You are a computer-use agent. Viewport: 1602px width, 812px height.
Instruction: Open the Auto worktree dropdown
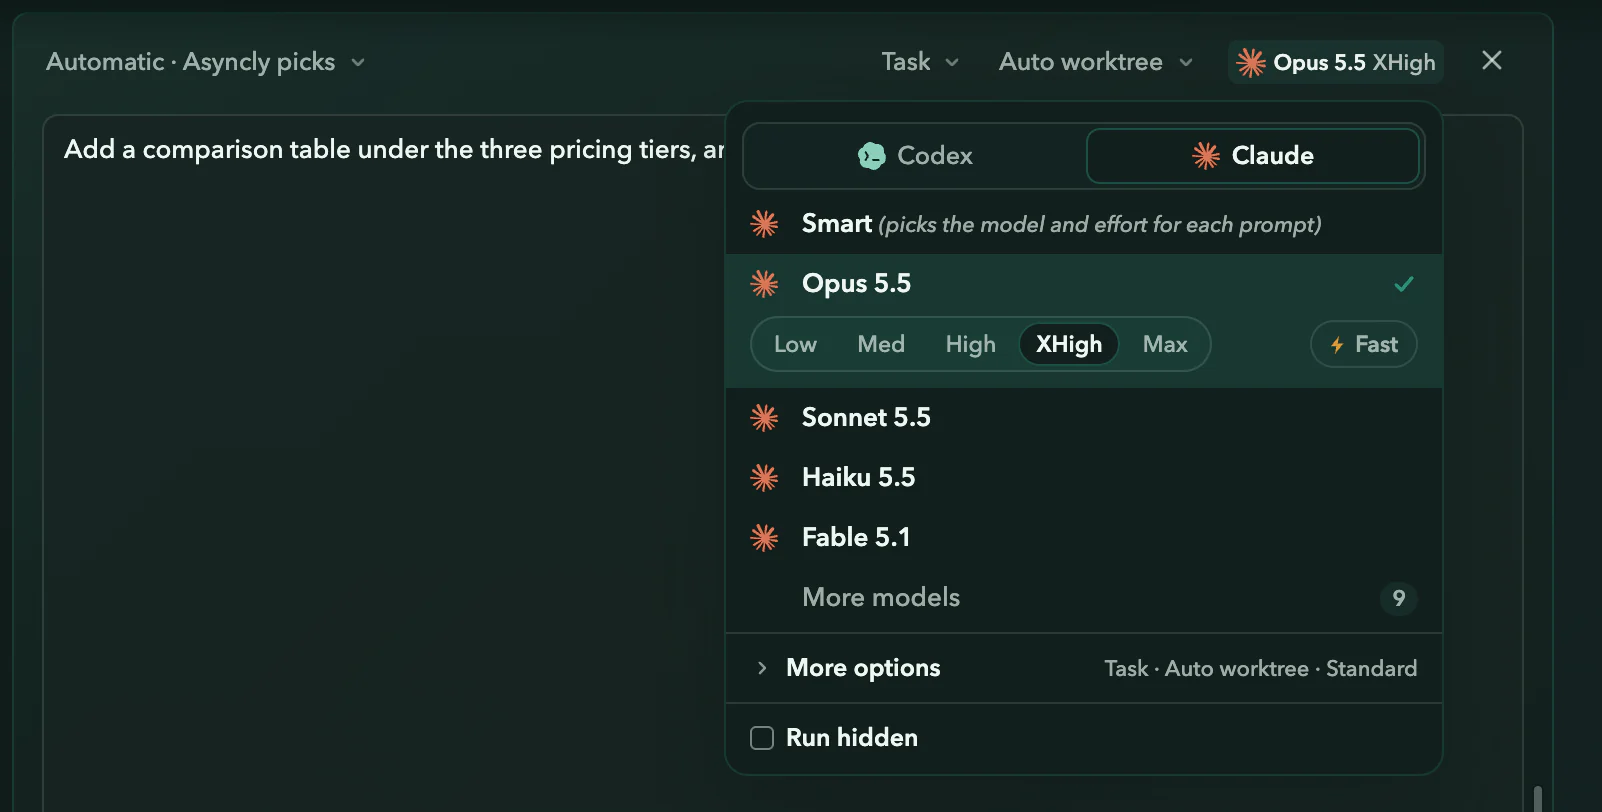[1096, 62]
